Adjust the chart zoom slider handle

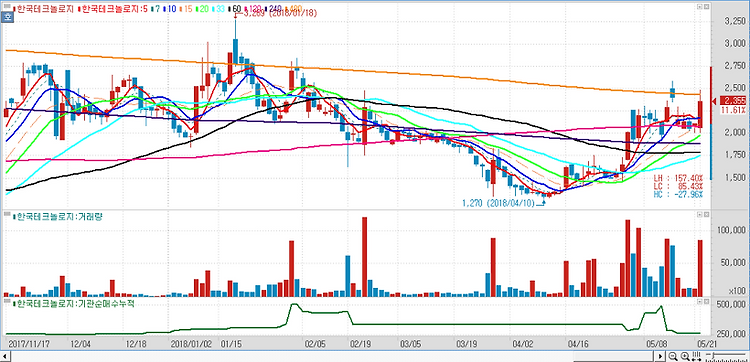[713, 355]
